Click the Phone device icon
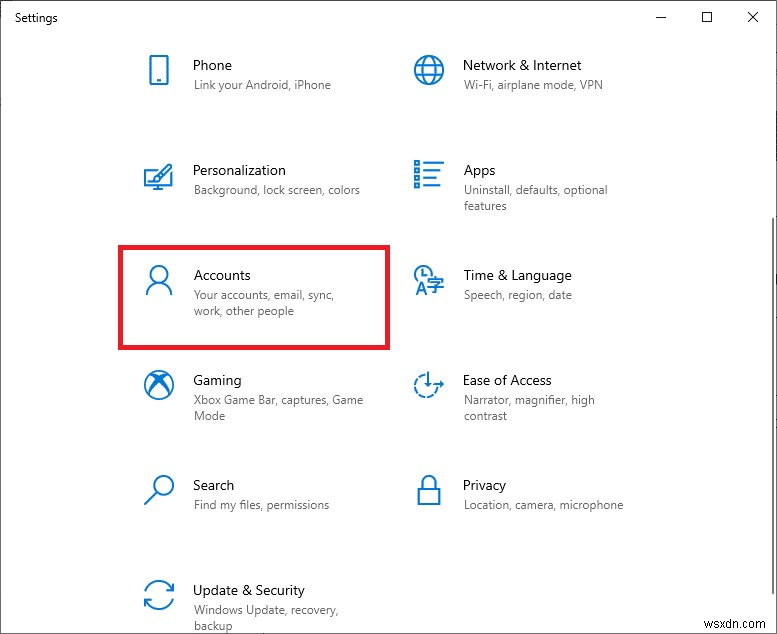 point(158,71)
